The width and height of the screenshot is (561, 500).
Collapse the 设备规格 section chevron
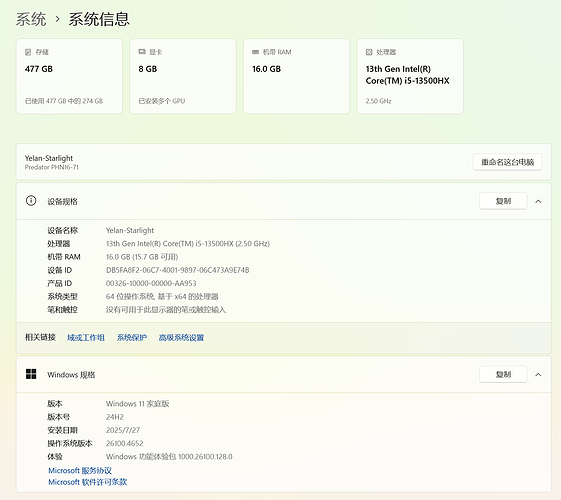[538, 201]
